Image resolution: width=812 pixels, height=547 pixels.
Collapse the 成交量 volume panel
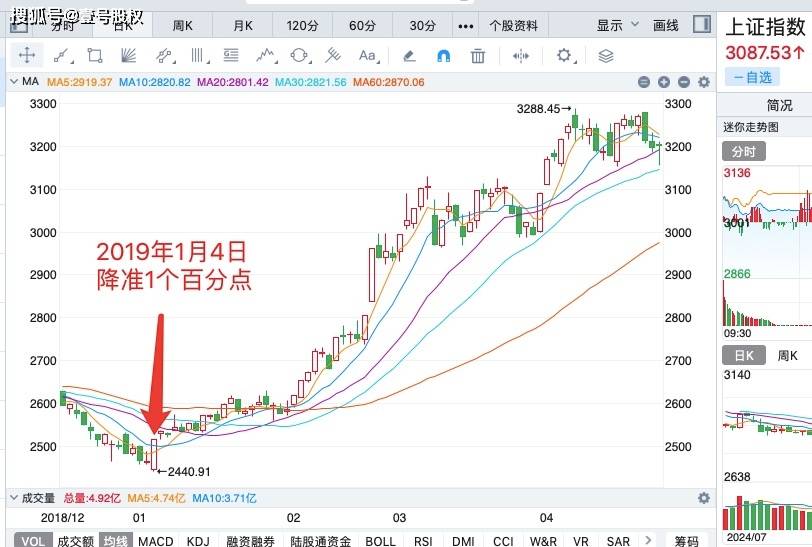[x=14, y=497]
